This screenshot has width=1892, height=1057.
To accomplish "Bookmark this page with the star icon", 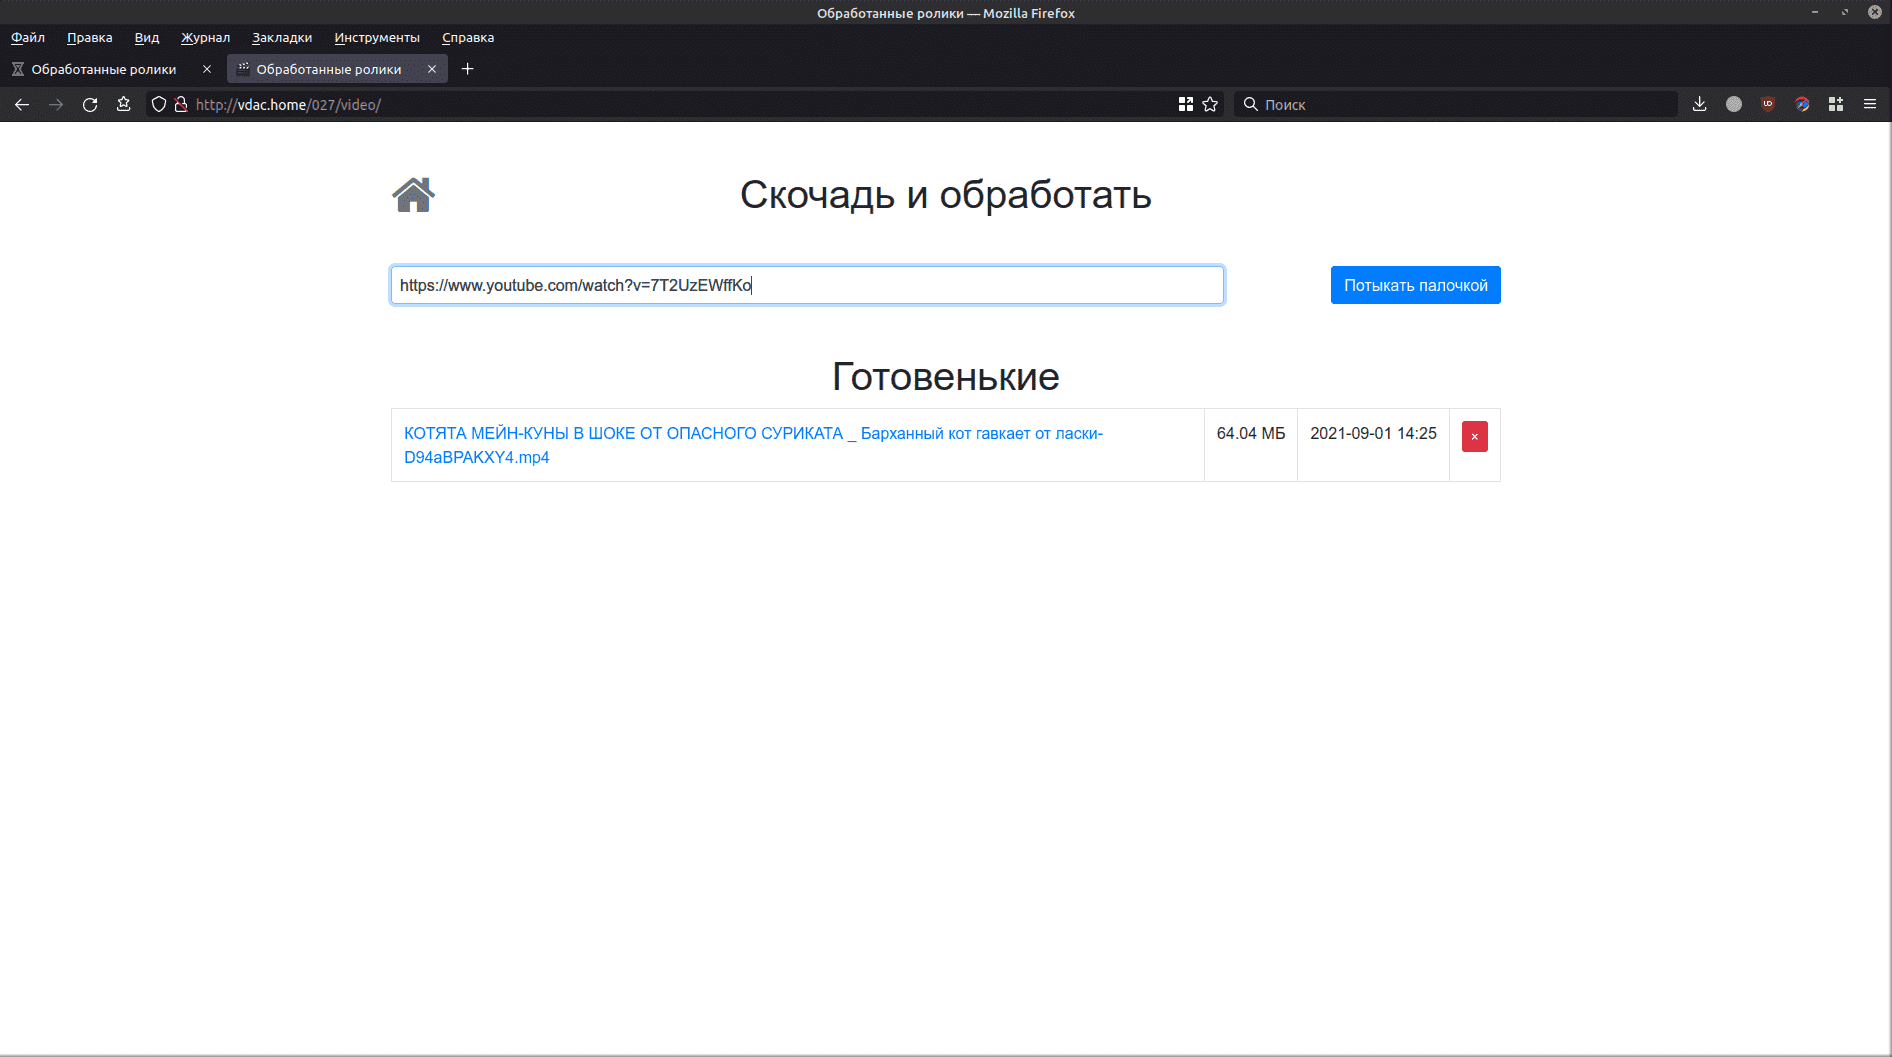I will [x=1210, y=105].
